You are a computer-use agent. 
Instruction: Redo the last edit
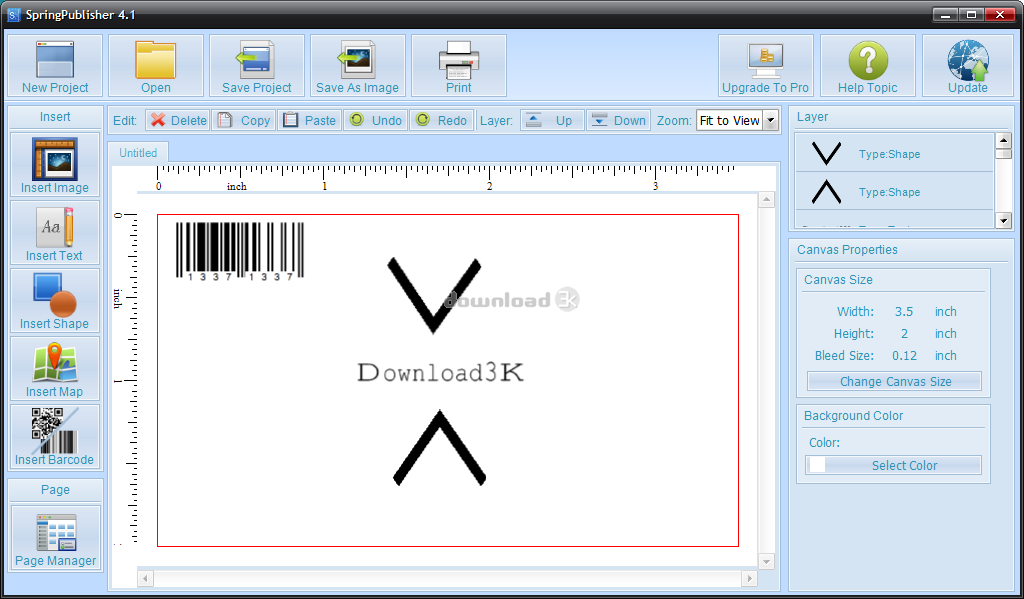(x=441, y=120)
